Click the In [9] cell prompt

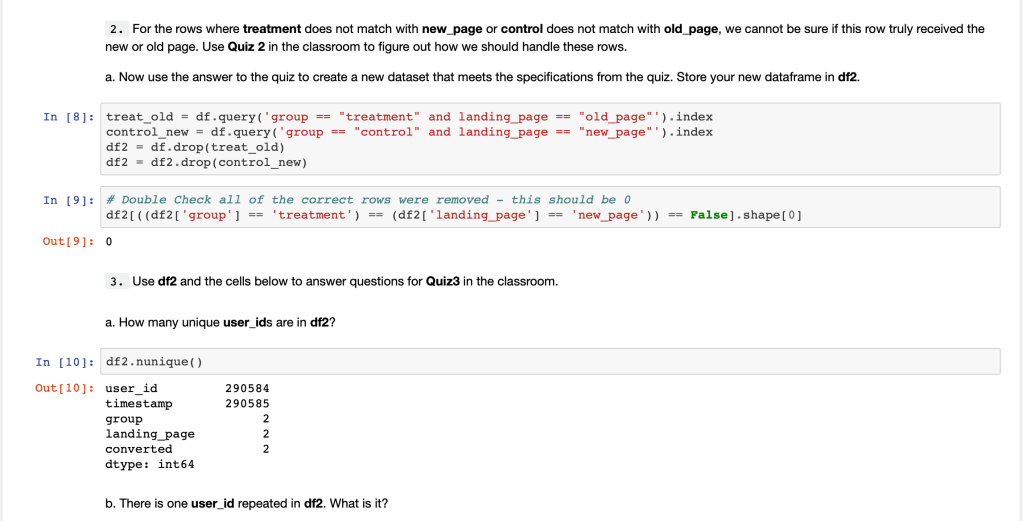pyautogui.click(x=69, y=200)
